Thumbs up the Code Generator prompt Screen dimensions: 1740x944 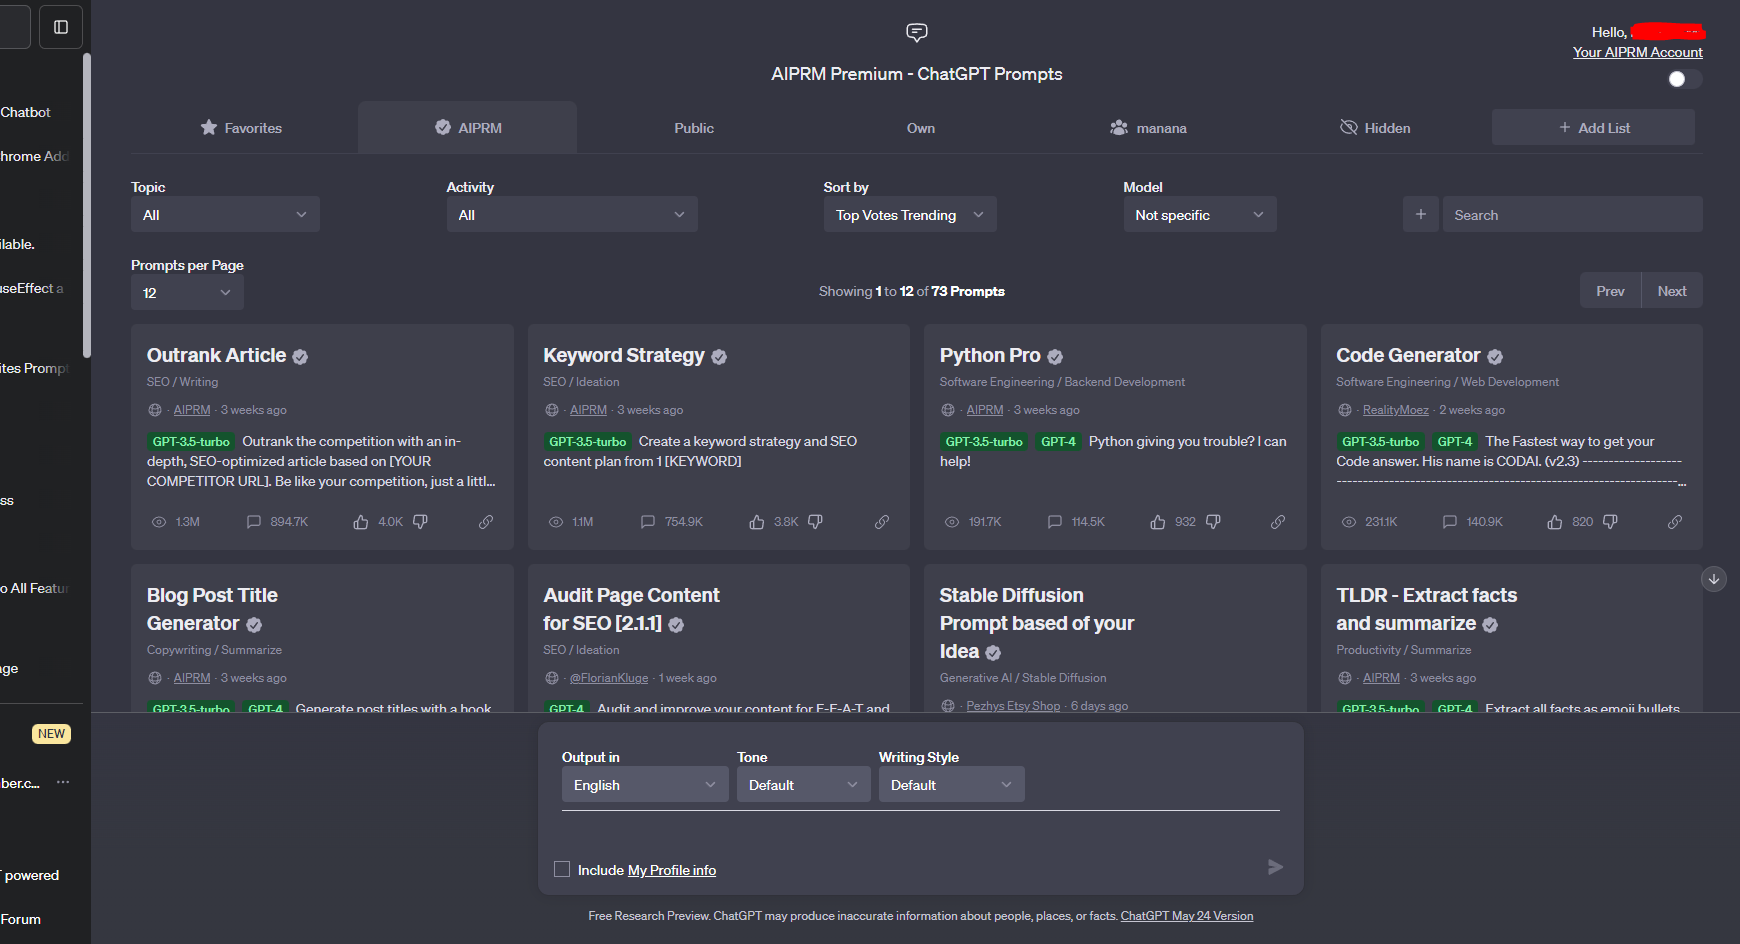click(1555, 522)
